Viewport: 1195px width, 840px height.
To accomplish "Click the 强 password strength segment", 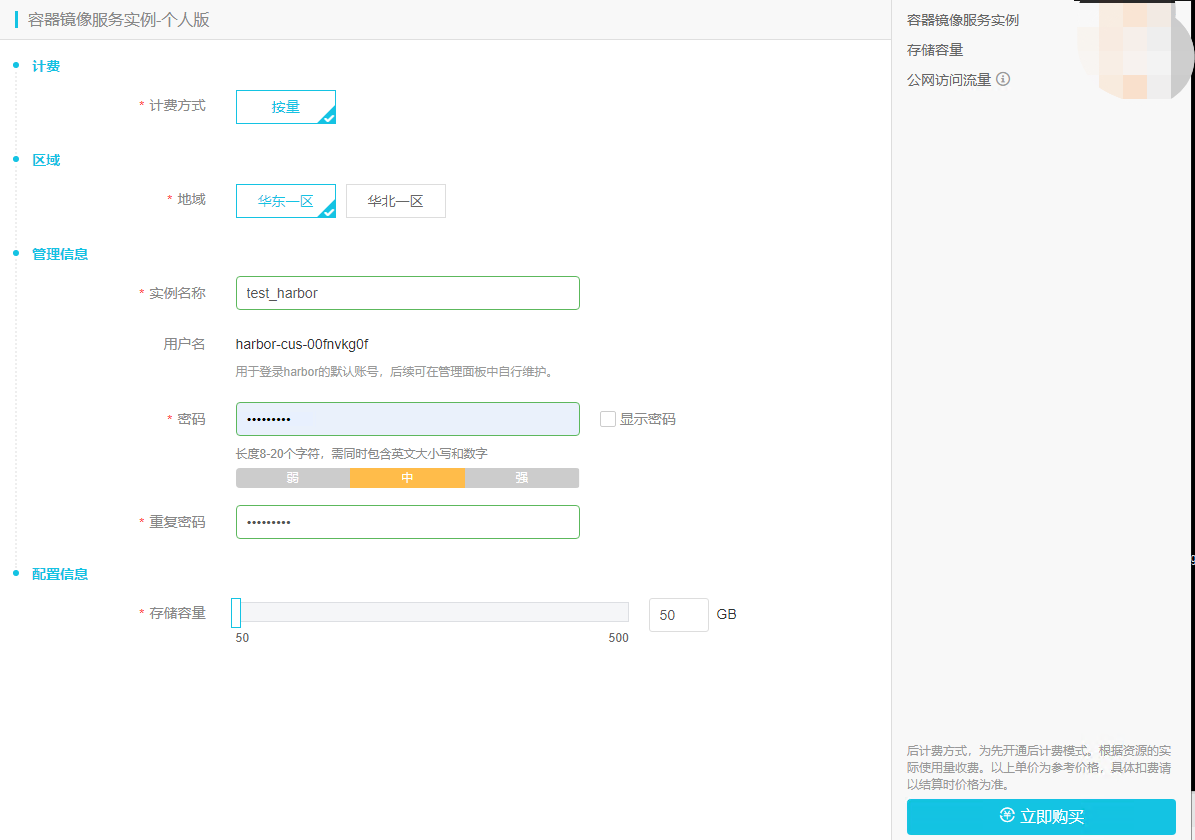I will tap(522, 478).
